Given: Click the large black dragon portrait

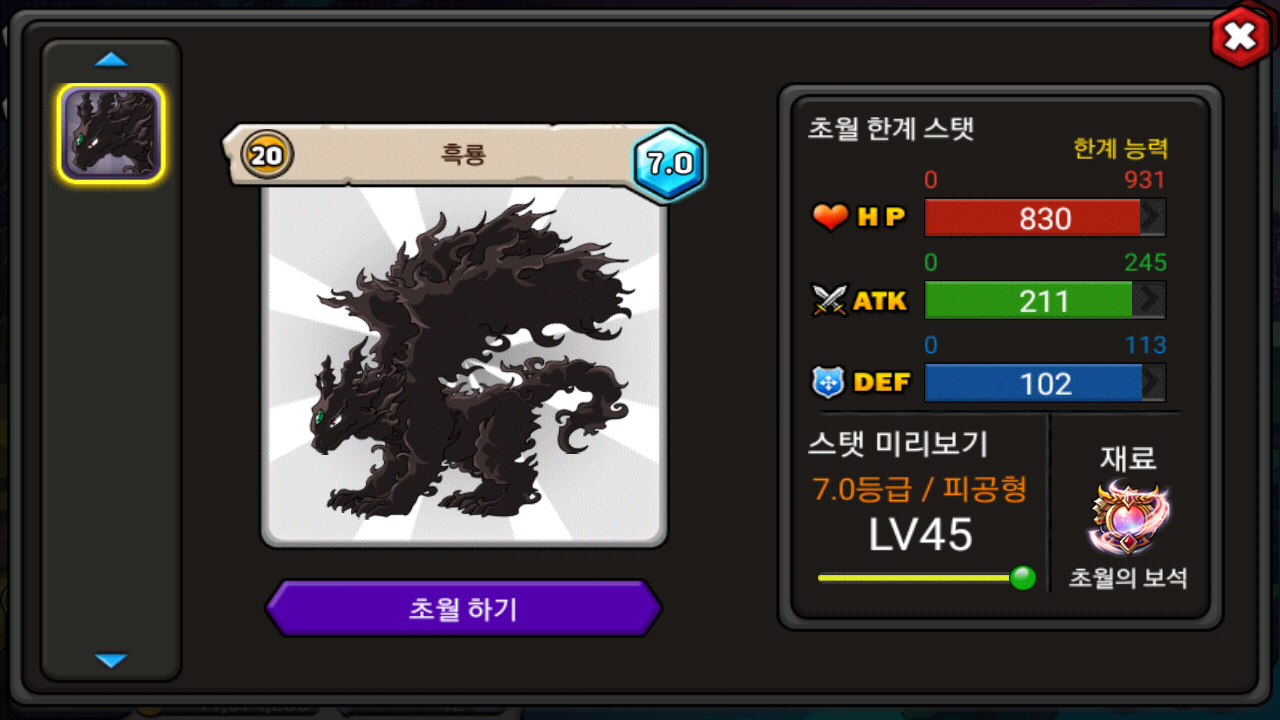Looking at the screenshot, I should click(x=464, y=365).
